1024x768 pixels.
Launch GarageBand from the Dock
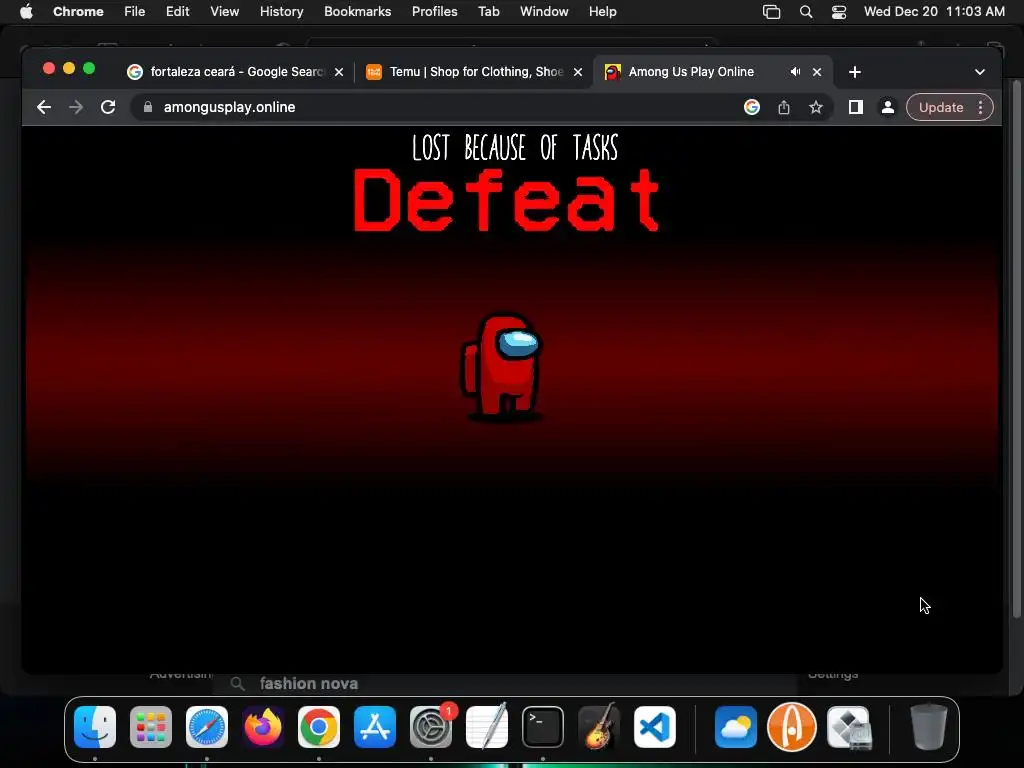pyautogui.click(x=599, y=727)
